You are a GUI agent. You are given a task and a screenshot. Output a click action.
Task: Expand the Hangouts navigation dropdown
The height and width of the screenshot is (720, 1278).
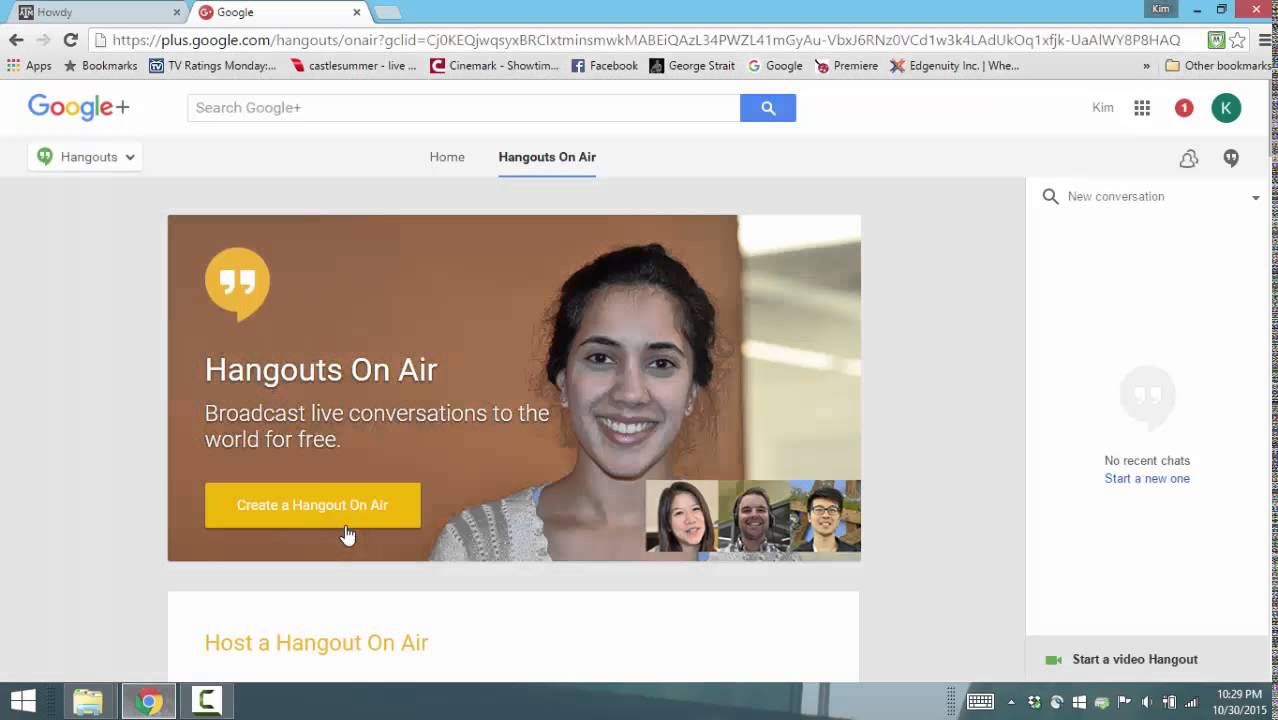[x=86, y=157]
